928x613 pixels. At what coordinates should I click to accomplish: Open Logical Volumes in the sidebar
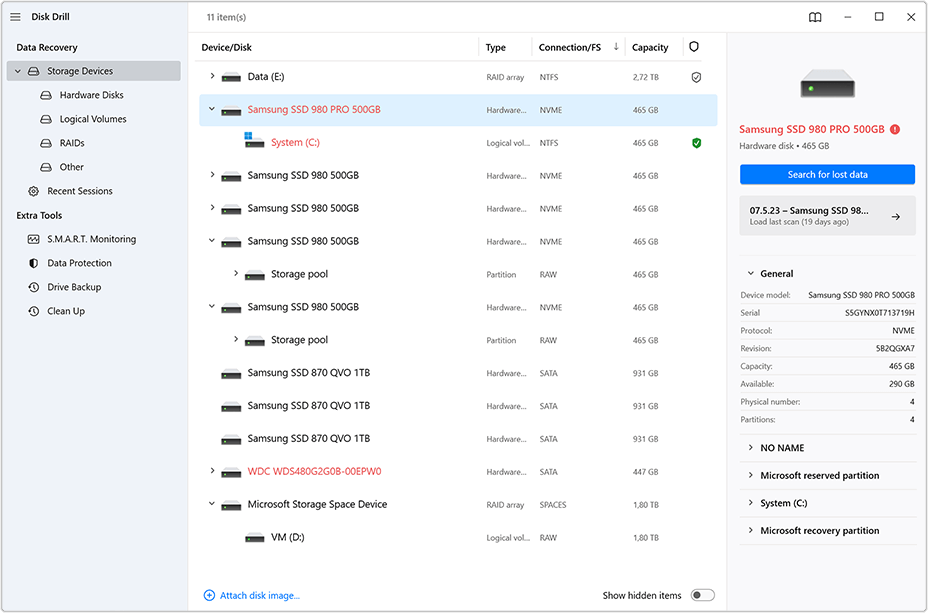(x=93, y=119)
